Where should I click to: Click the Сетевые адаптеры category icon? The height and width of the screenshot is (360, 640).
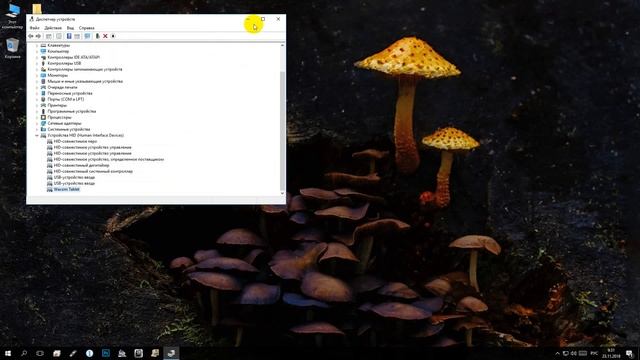click(x=43, y=123)
